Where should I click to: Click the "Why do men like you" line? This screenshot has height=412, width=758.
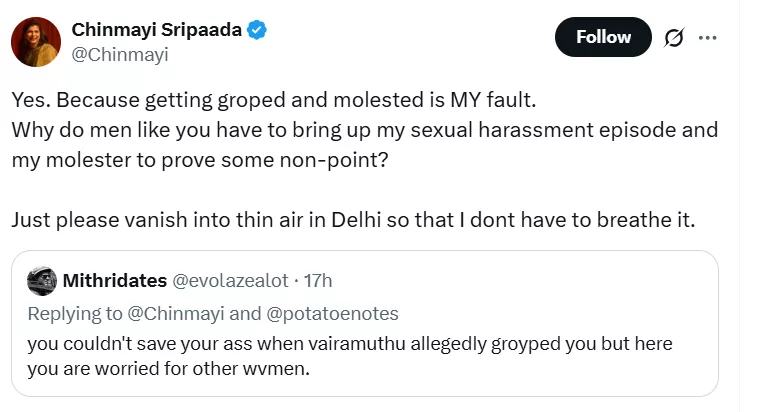(x=365, y=130)
